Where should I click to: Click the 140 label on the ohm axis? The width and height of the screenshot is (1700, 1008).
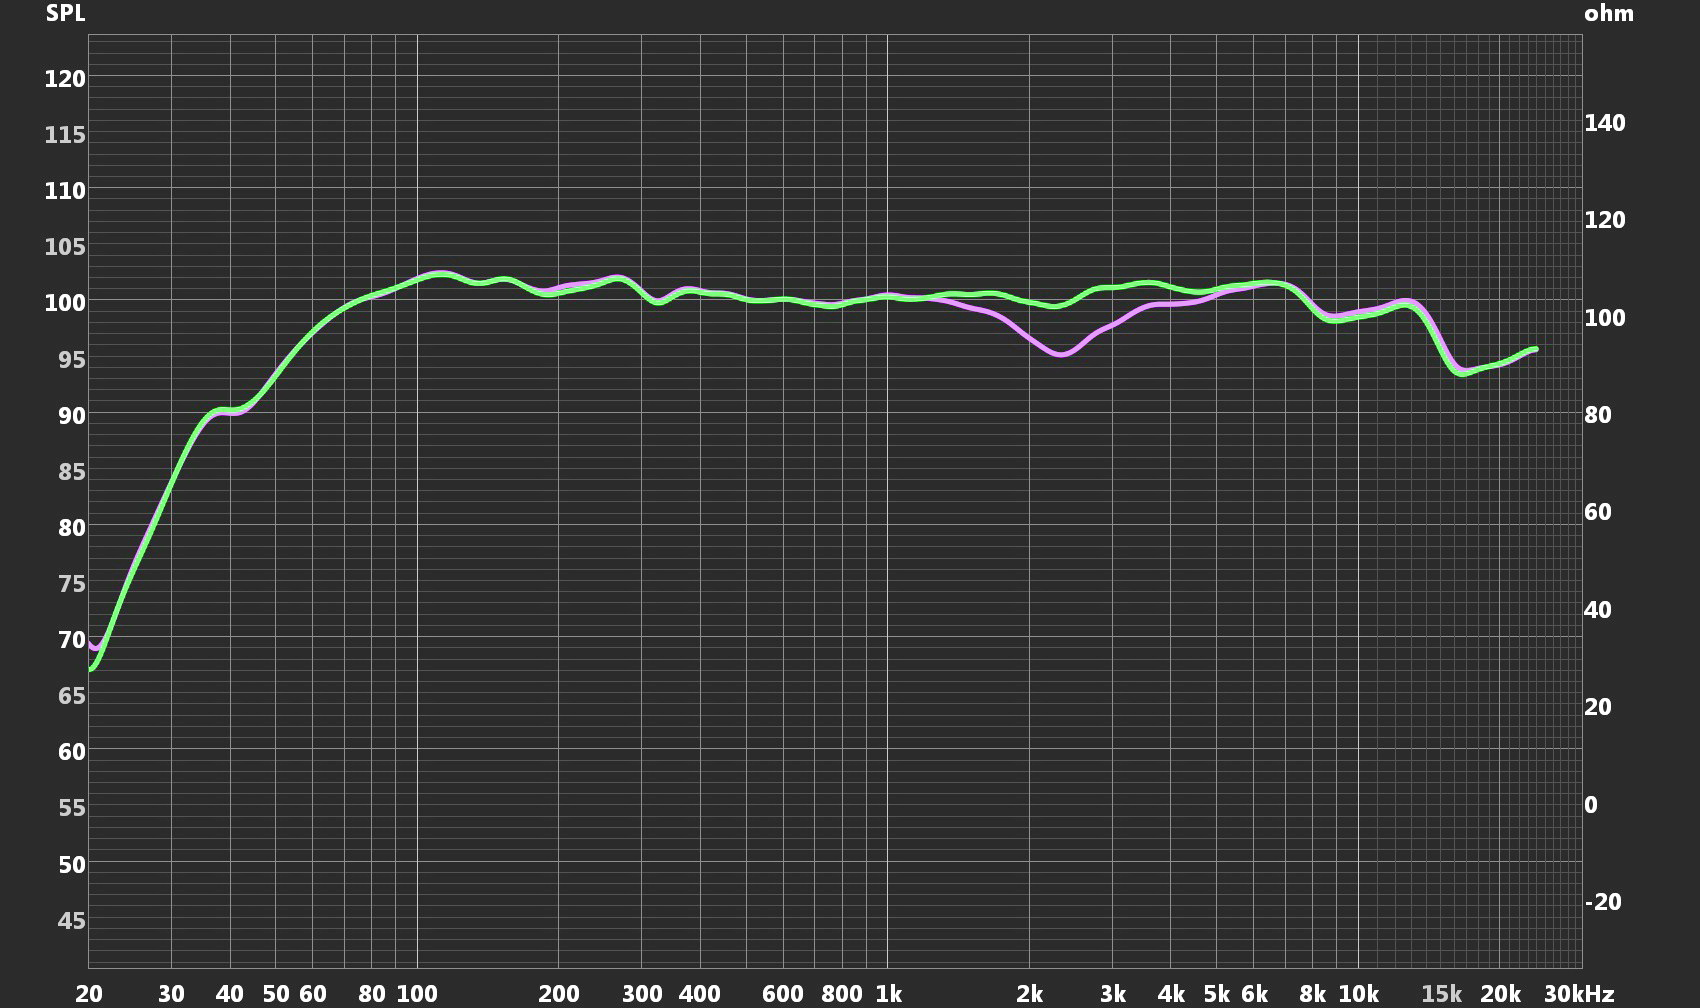(x=1605, y=123)
